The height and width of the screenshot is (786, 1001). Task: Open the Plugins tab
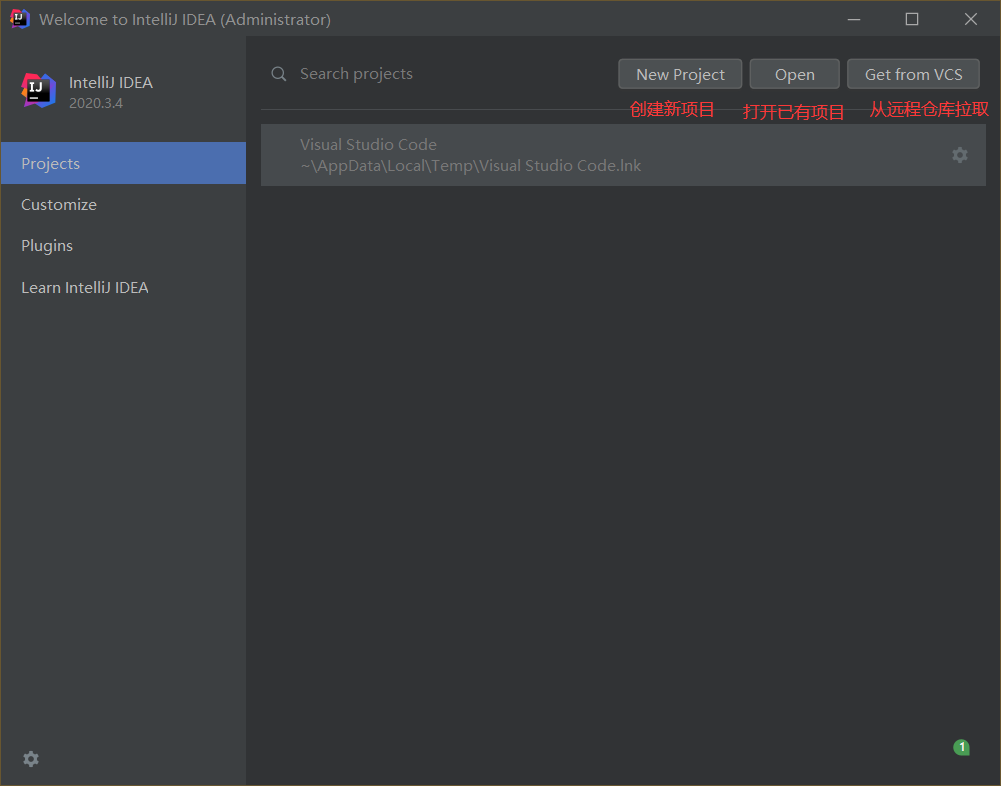[x=47, y=246]
